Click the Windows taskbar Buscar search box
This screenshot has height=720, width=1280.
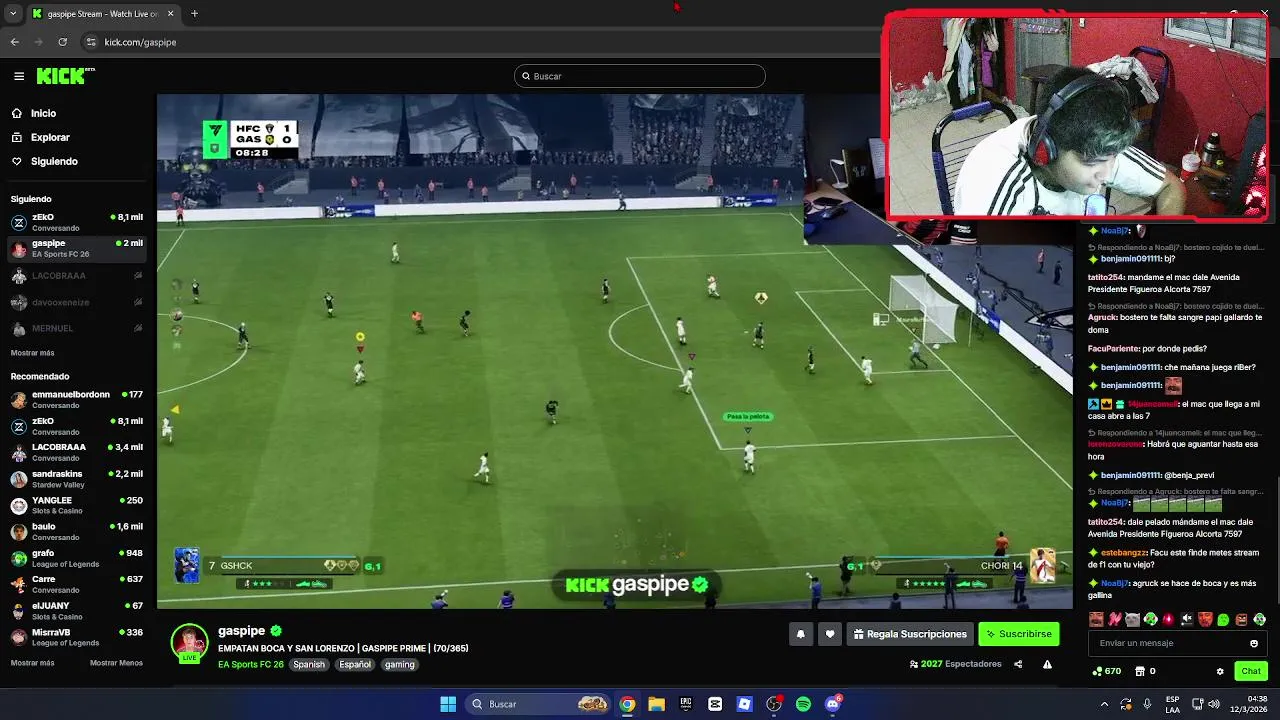tap(539, 704)
